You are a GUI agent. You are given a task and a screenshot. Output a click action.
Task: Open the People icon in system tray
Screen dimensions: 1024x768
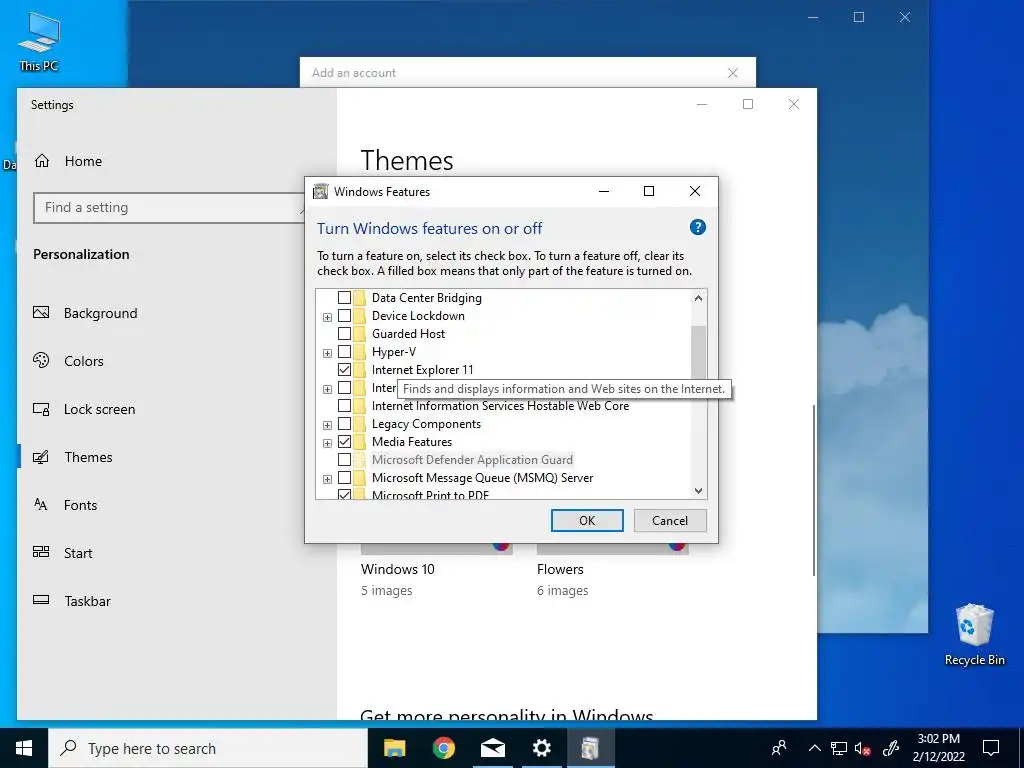[x=778, y=748]
